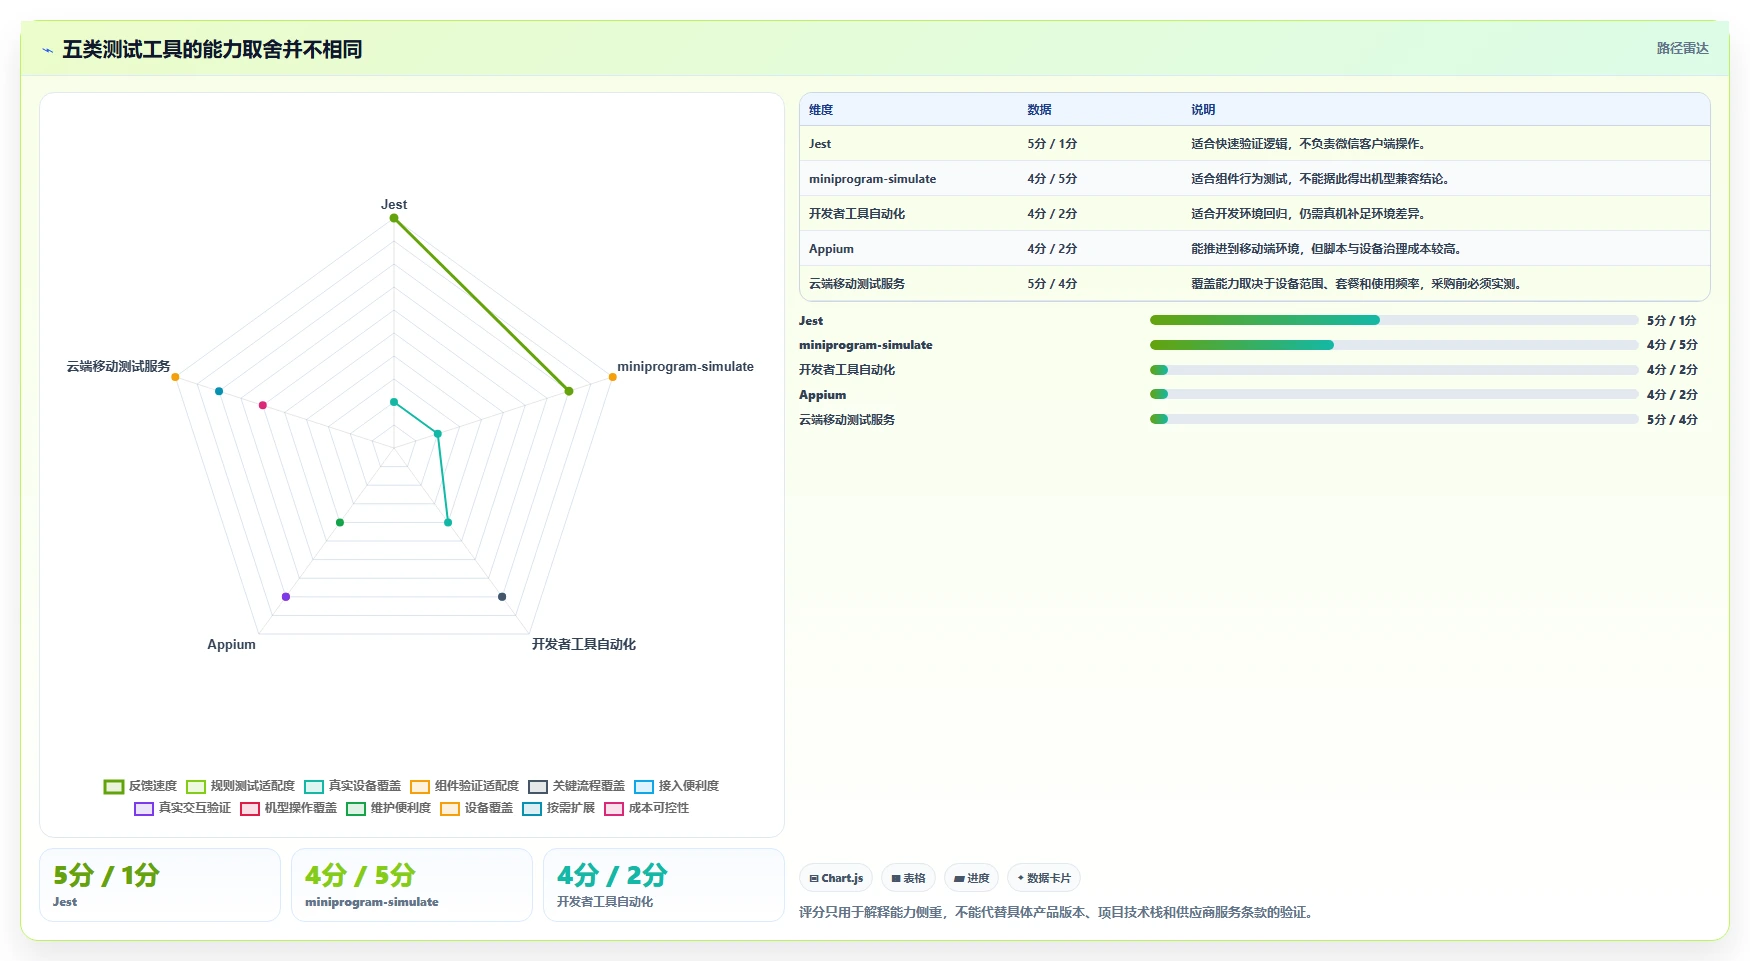Toggle the 反馈速度 legend dataset
1750x961 pixels.
tap(140, 786)
